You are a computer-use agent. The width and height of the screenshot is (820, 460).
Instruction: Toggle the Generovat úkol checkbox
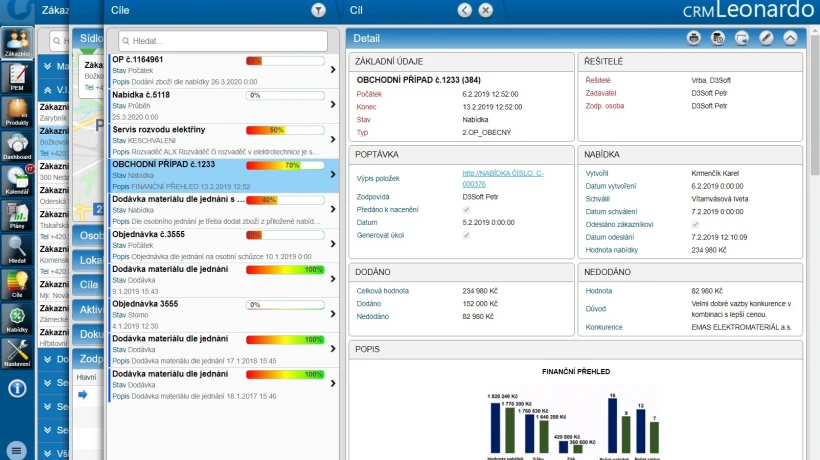[466, 235]
